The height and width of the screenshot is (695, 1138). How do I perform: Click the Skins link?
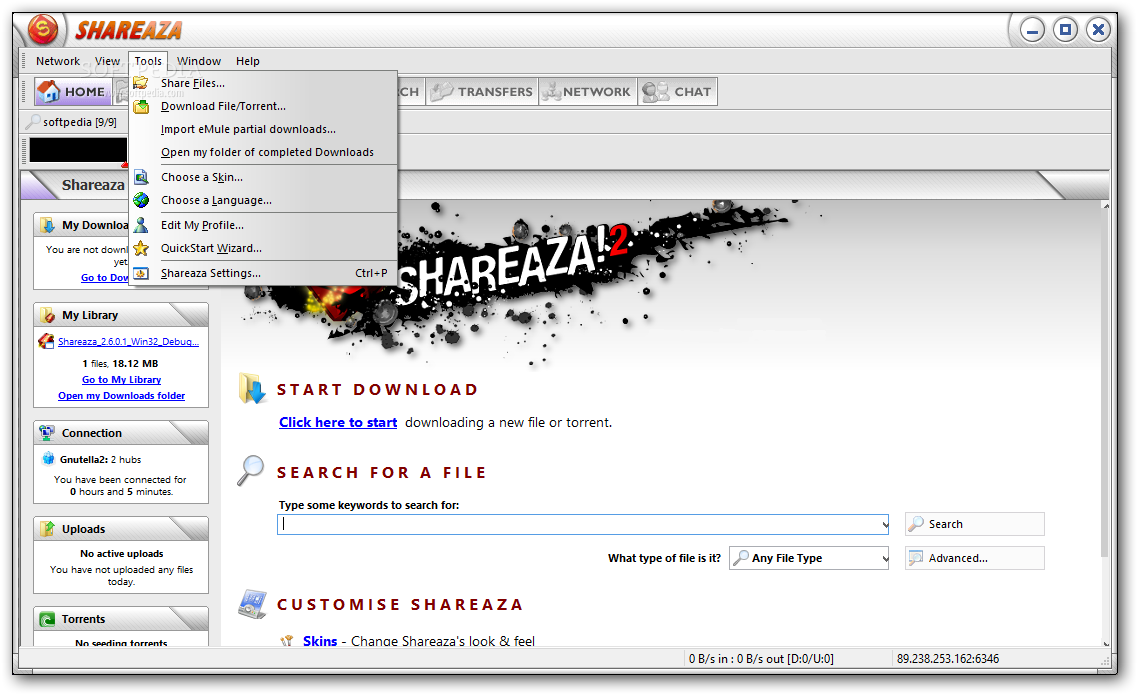320,641
